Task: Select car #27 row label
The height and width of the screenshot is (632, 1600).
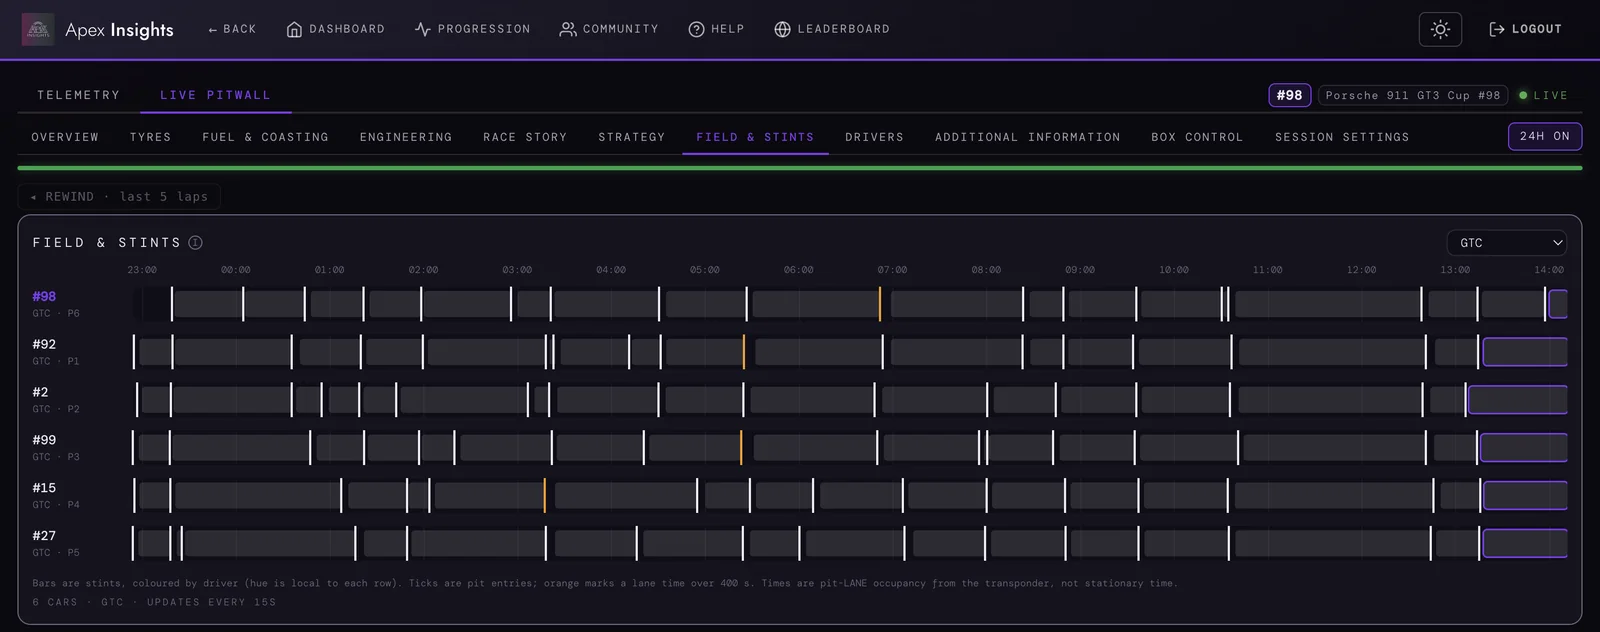Action: (x=44, y=536)
